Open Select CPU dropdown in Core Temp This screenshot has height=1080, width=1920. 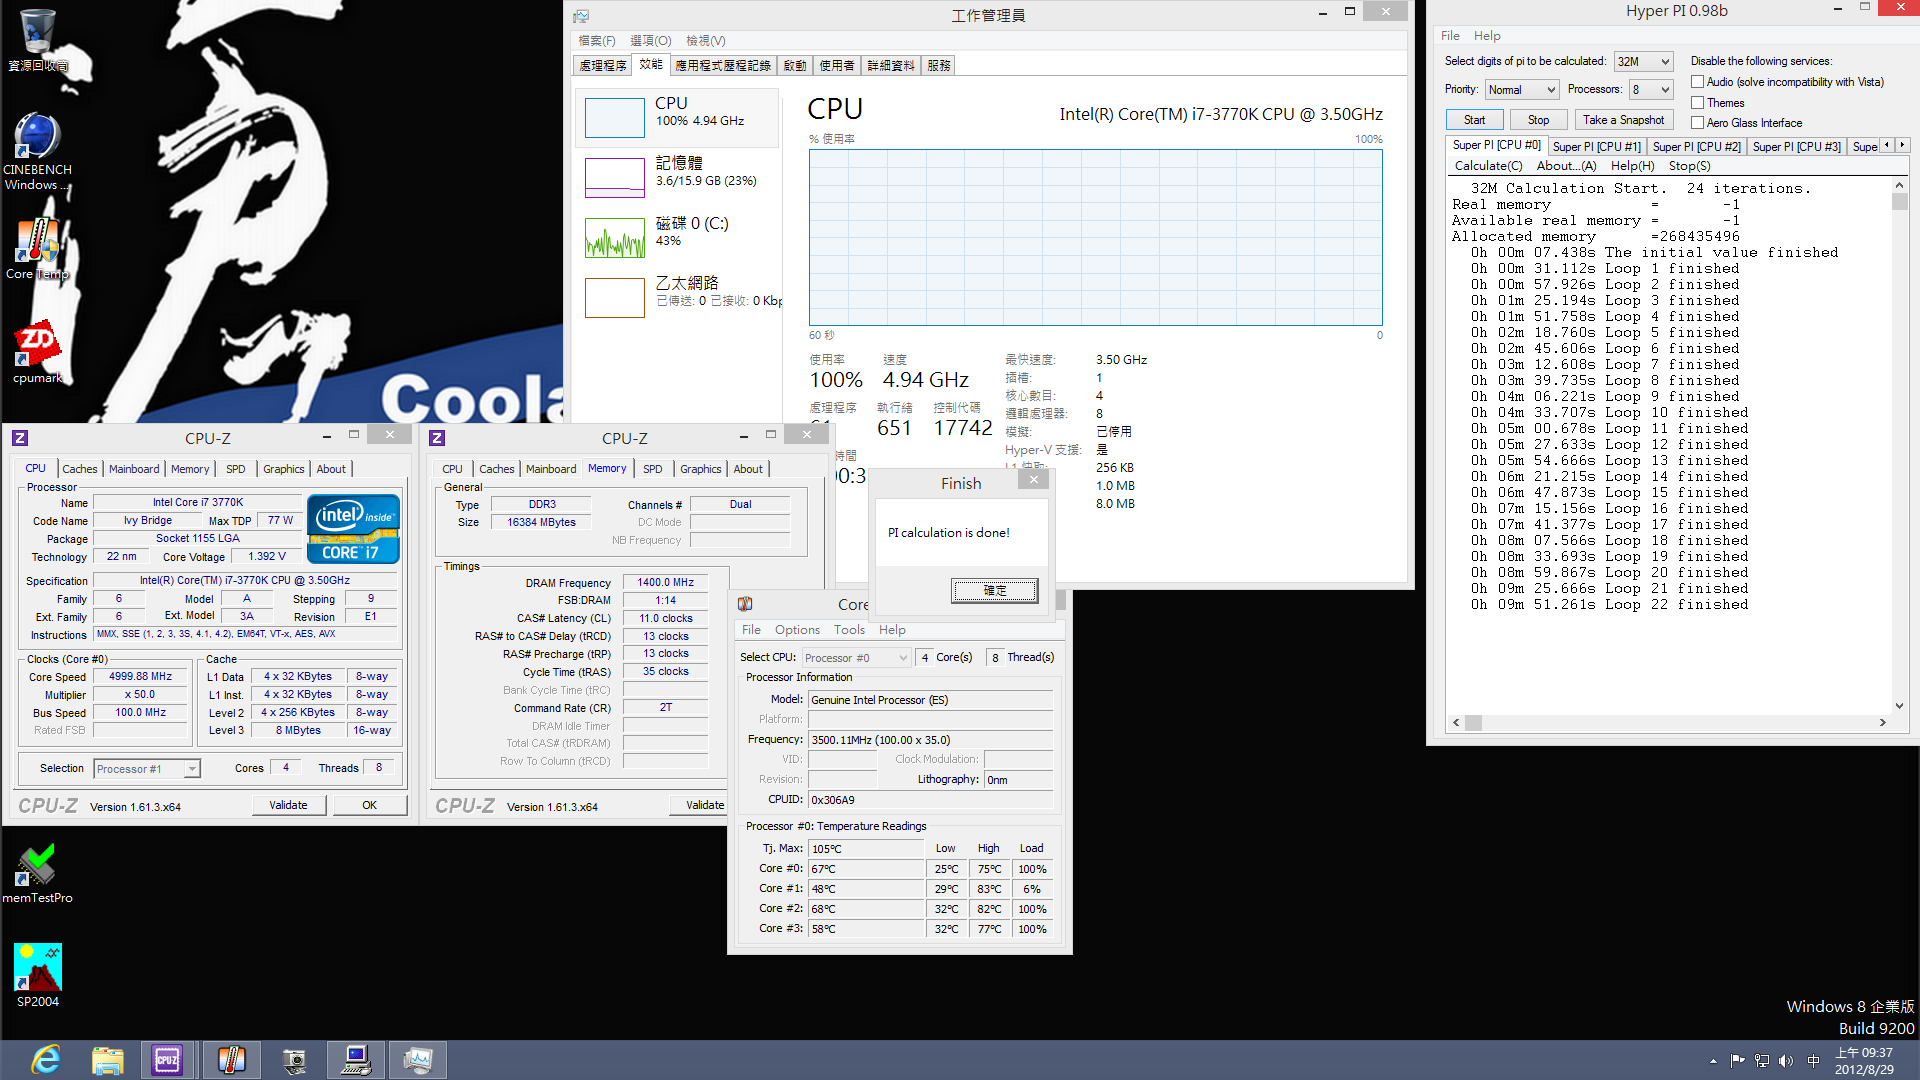(856, 657)
